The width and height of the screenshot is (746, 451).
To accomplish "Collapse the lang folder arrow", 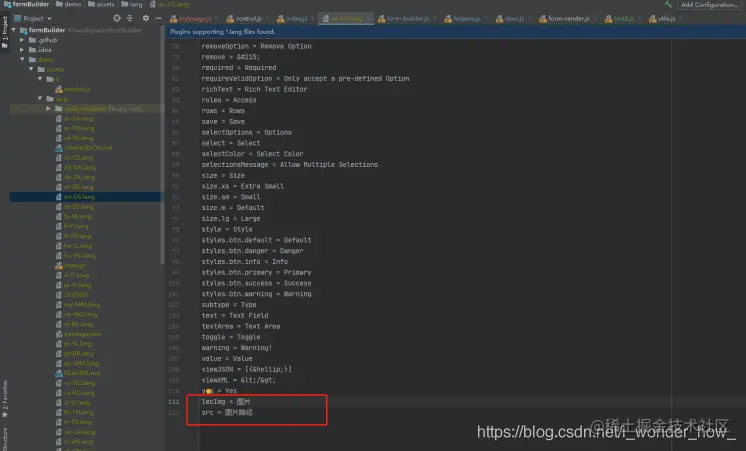I will tap(40, 98).
